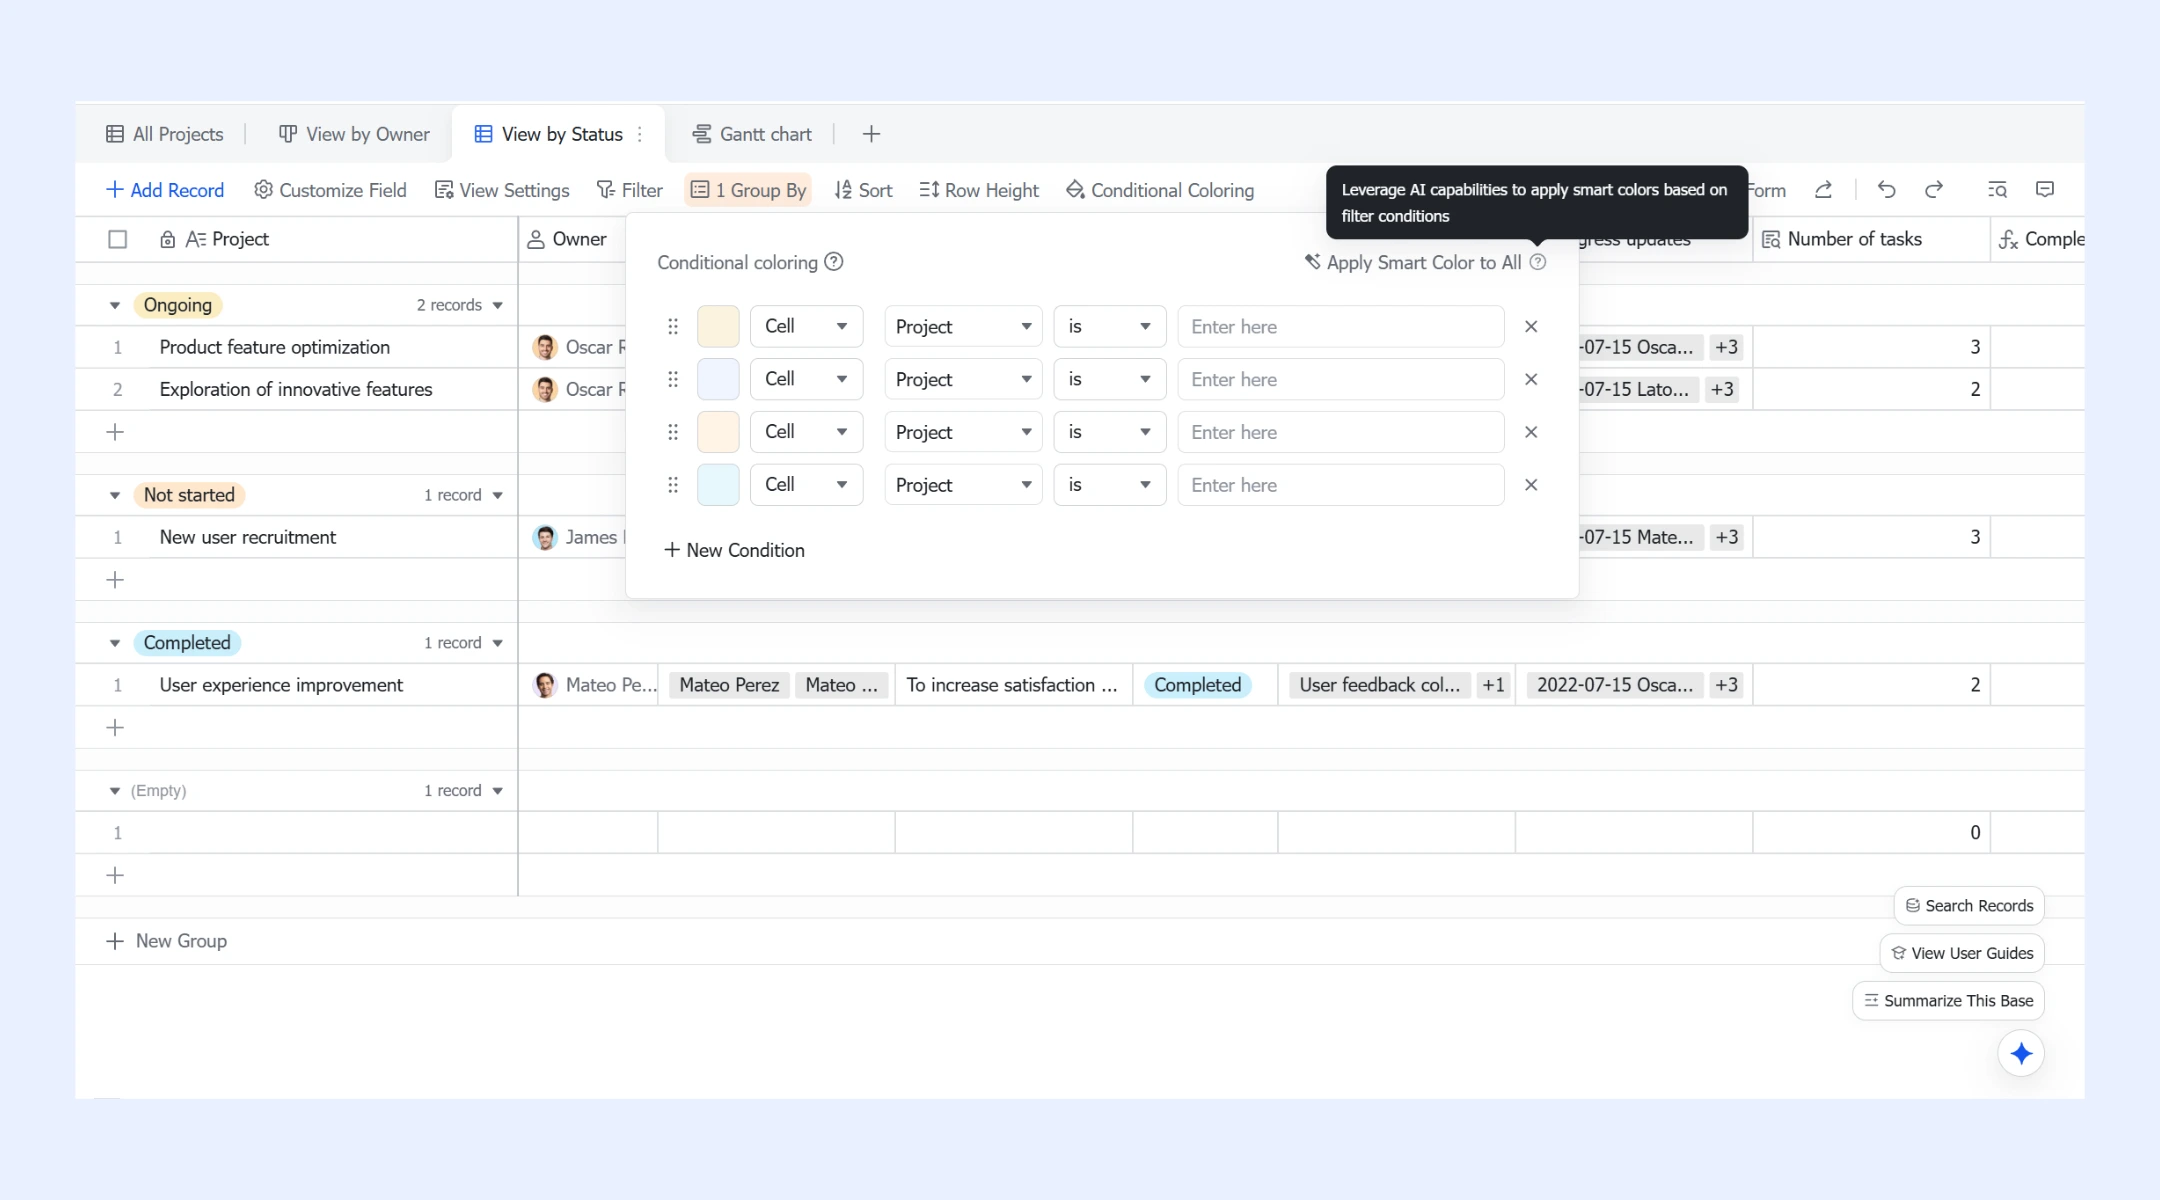The image size is (2160, 1200).
Task: Click Summarize This Base button
Action: [1948, 1001]
